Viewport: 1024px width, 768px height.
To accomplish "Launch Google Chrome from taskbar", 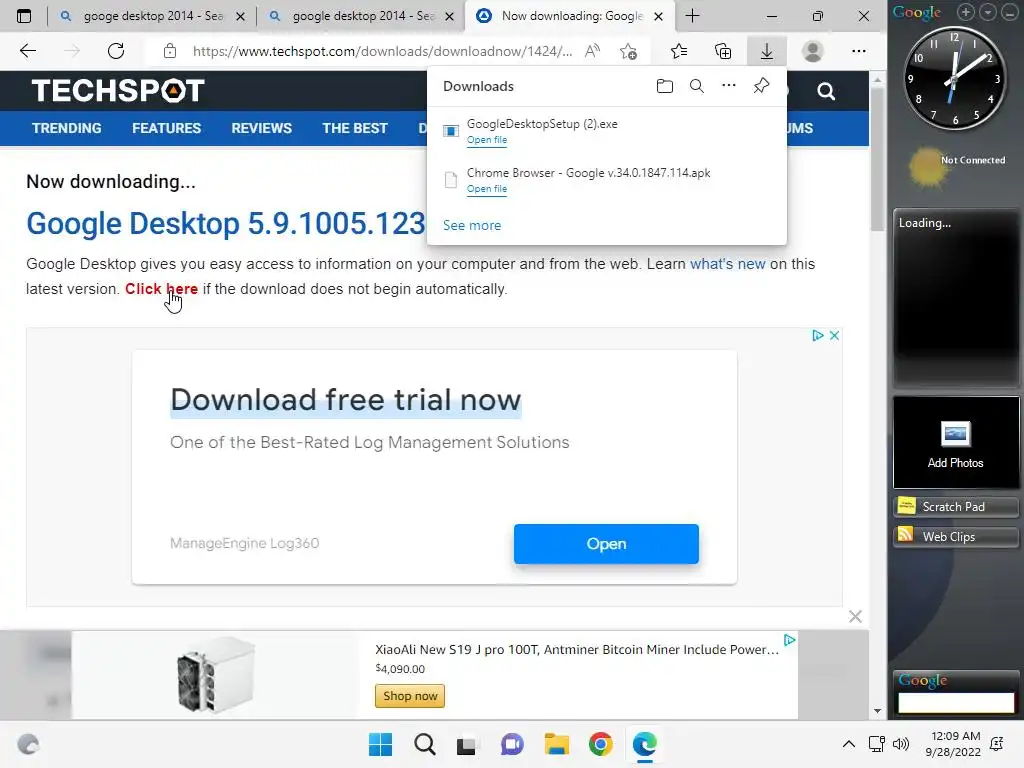I will [600, 744].
